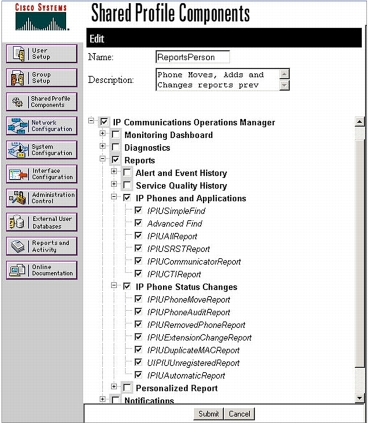Open Administration Control label
This screenshot has height=426, width=369.
tap(53, 198)
